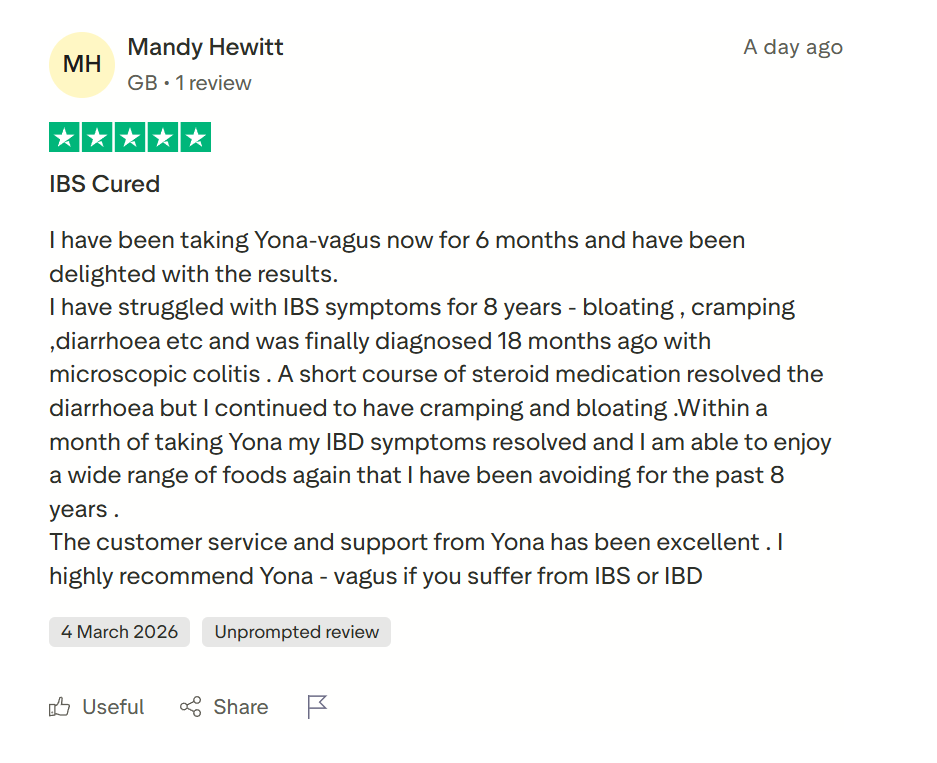This screenshot has height=763, width=937.
Task: Click the opening paragraph about taking Yona-vagus
Action: click(x=396, y=256)
